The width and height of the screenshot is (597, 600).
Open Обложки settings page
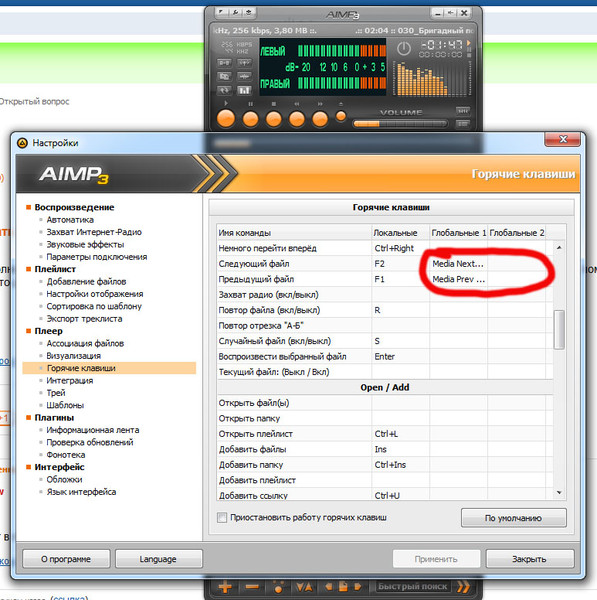point(64,479)
